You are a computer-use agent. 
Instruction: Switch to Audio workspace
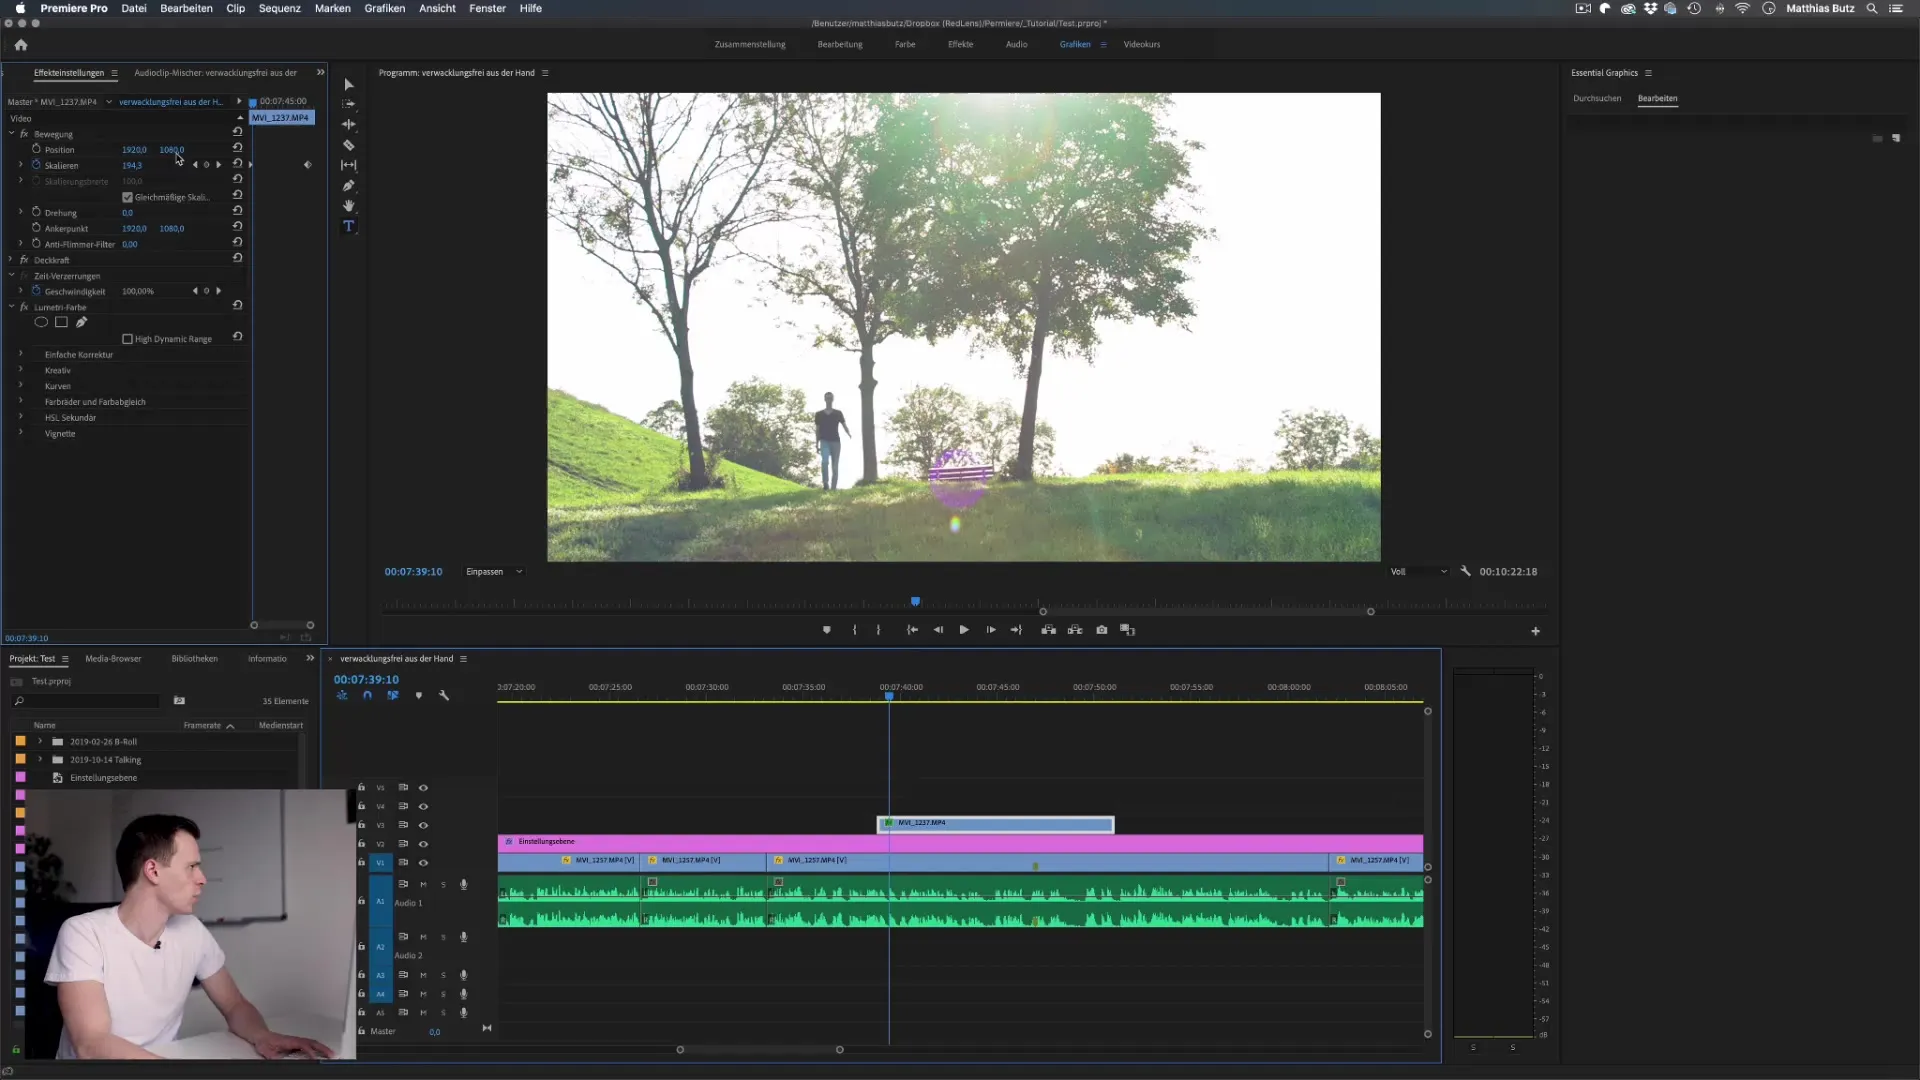click(1016, 45)
